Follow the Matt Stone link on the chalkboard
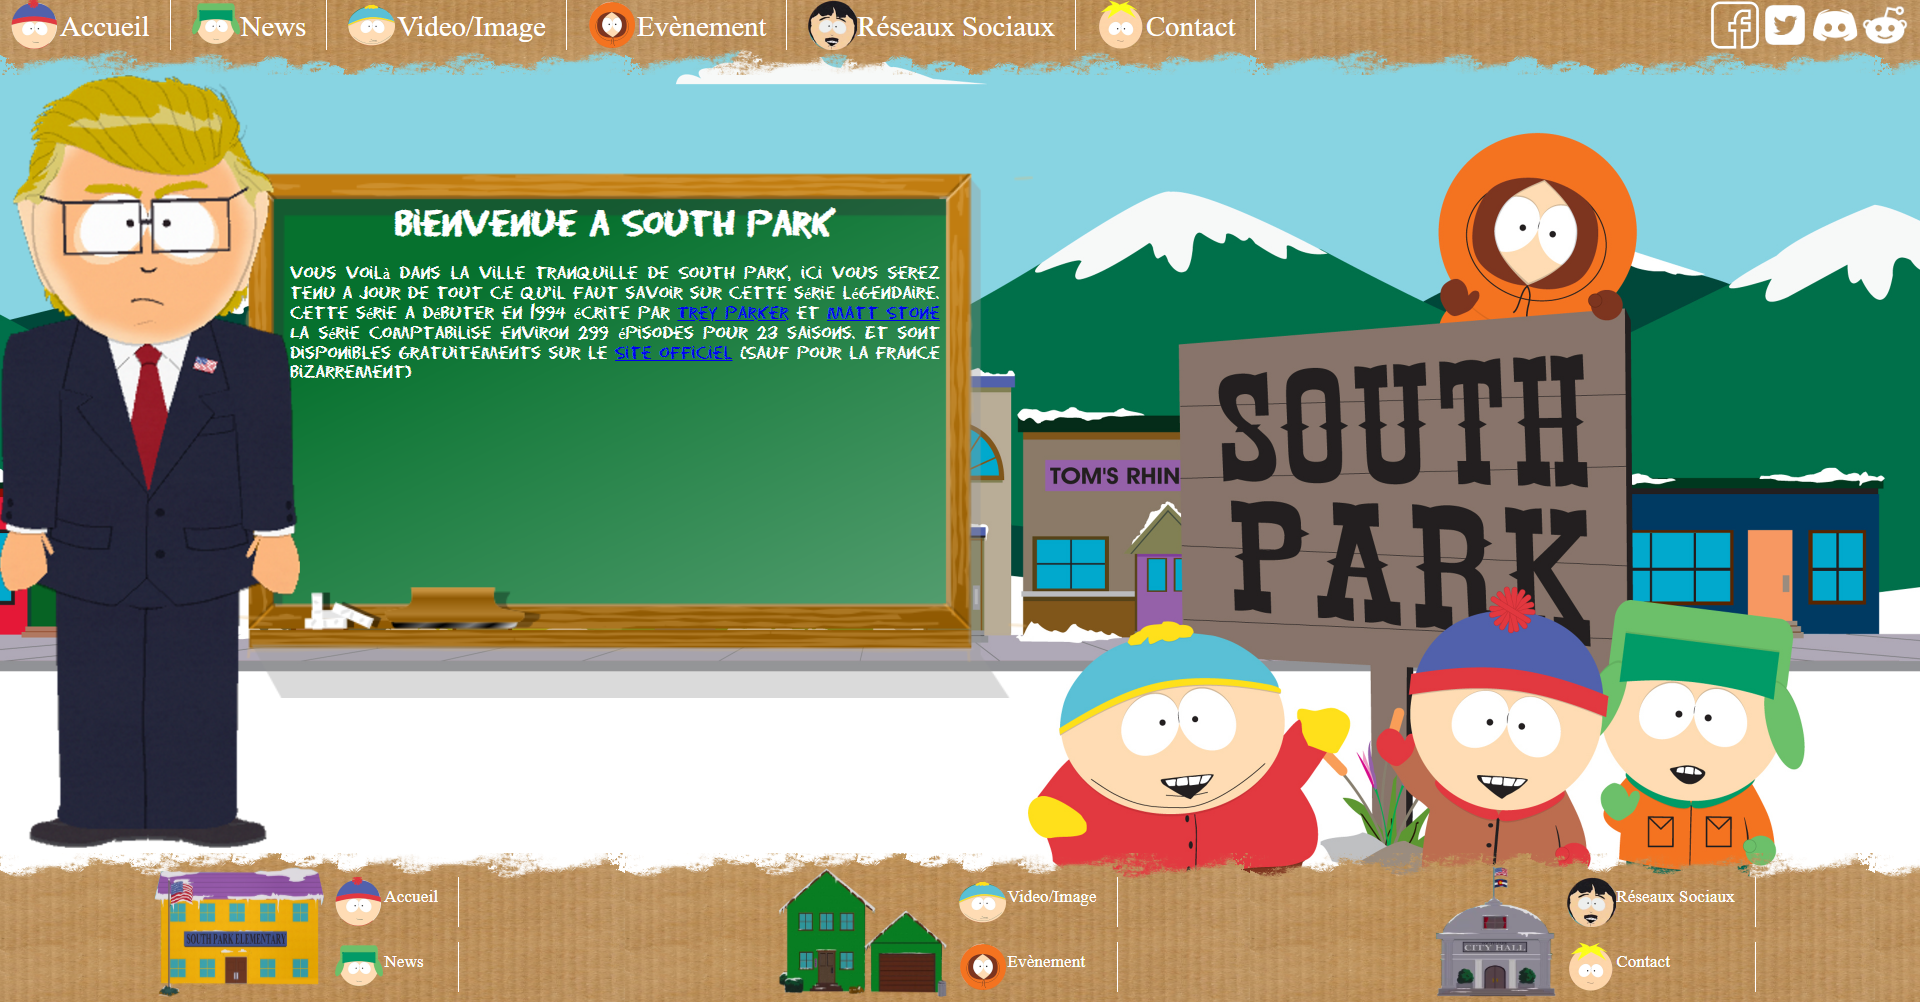The height and width of the screenshot is (1002, 1920). click(x=883, y=313)
